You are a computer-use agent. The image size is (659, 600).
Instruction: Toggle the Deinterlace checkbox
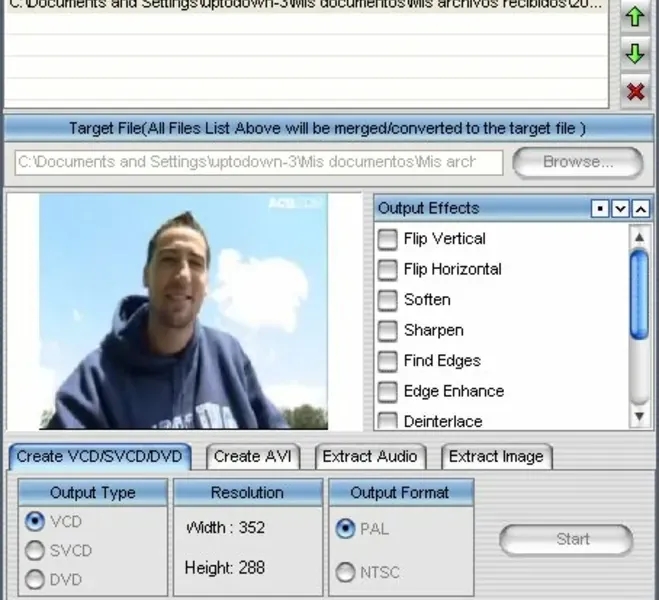[387, 421]
